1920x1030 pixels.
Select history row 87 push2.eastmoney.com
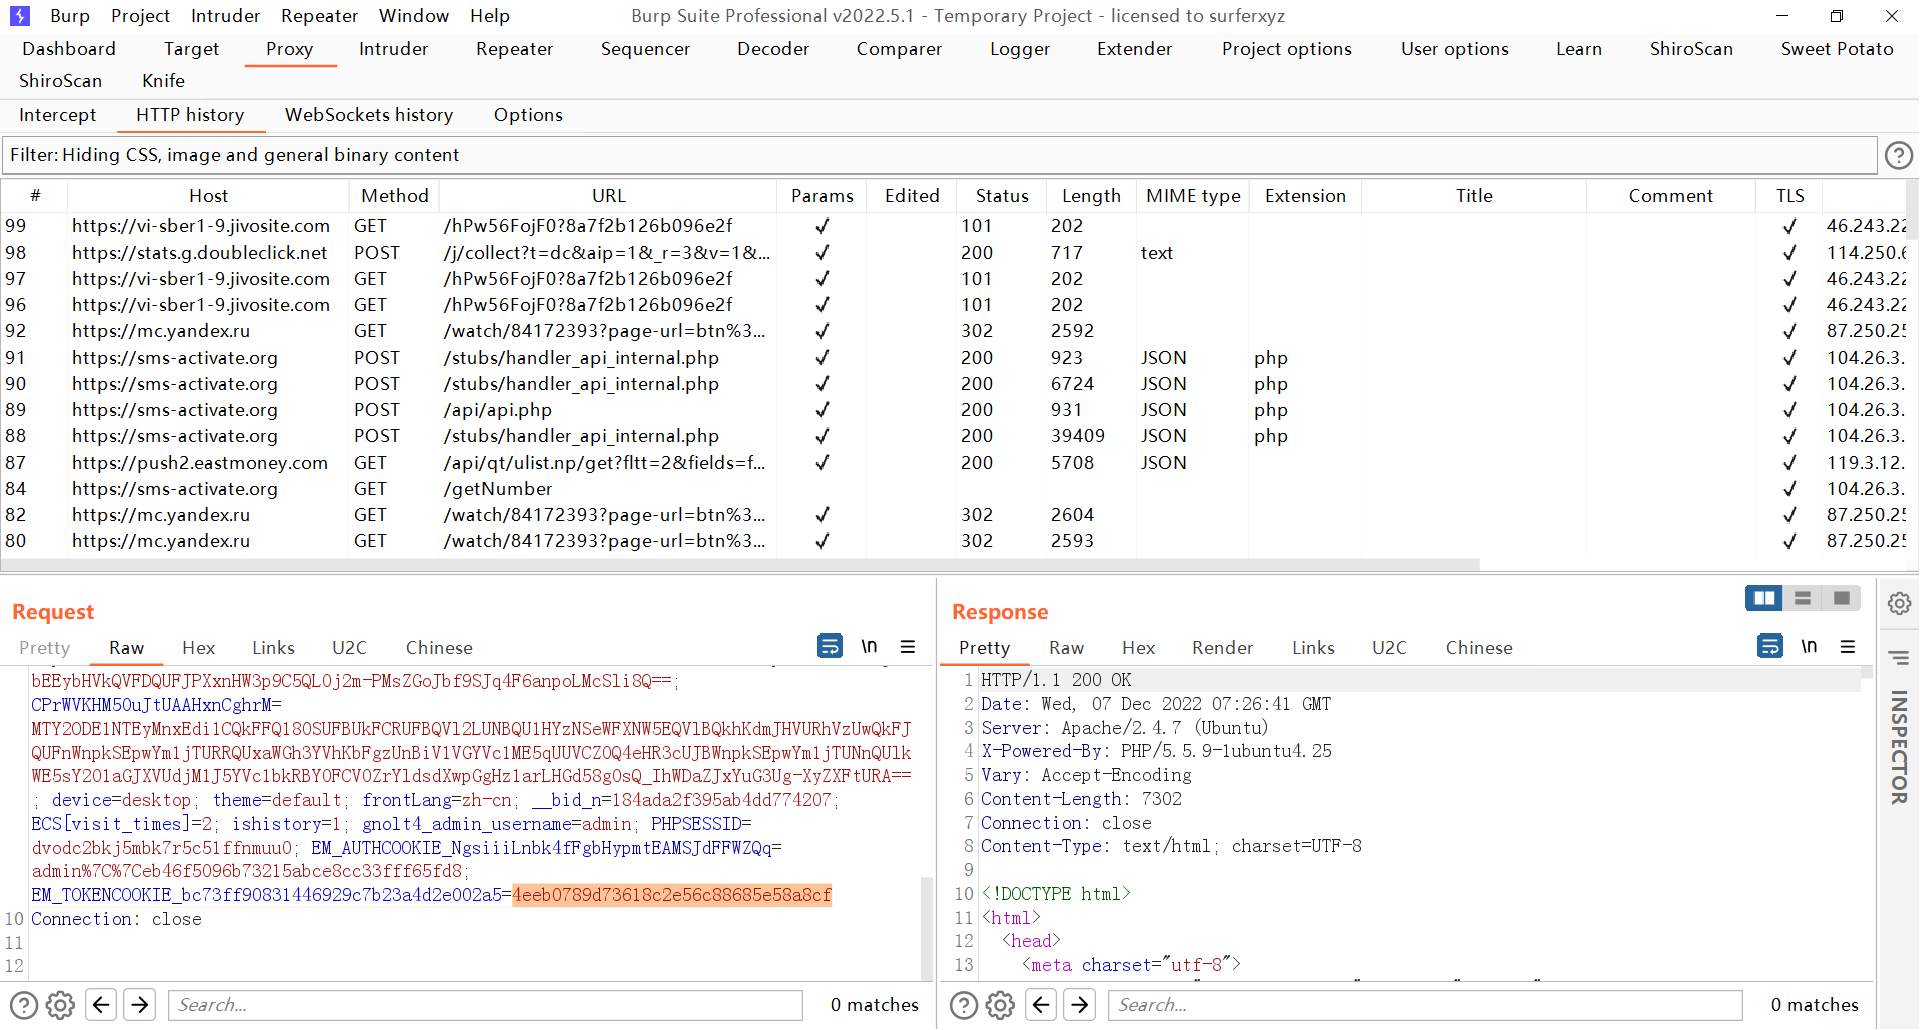[955, 463]
